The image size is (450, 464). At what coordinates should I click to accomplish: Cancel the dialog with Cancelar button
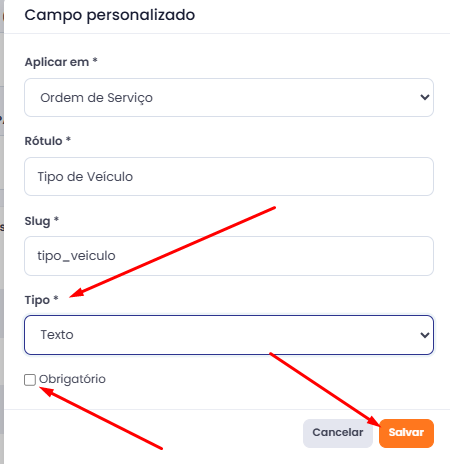click(338, 433)
